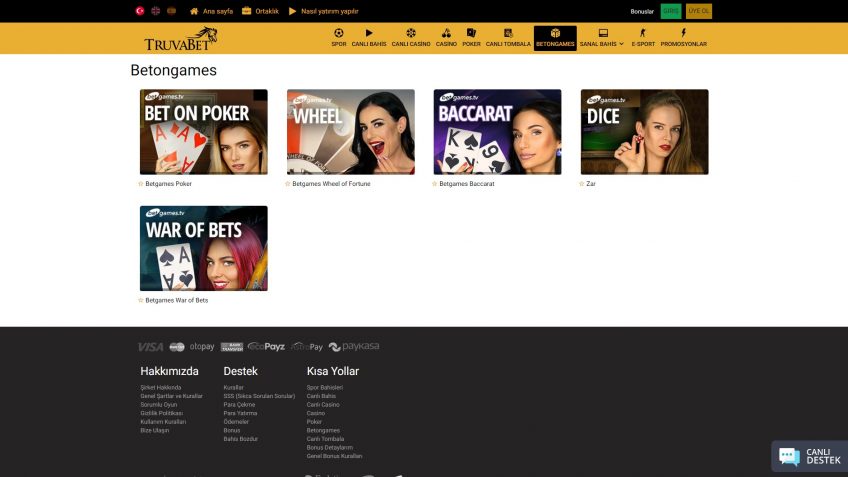The image size is (848, 477).
Task: Click the VISA payment logo
Action: click(x=150, y=347)
